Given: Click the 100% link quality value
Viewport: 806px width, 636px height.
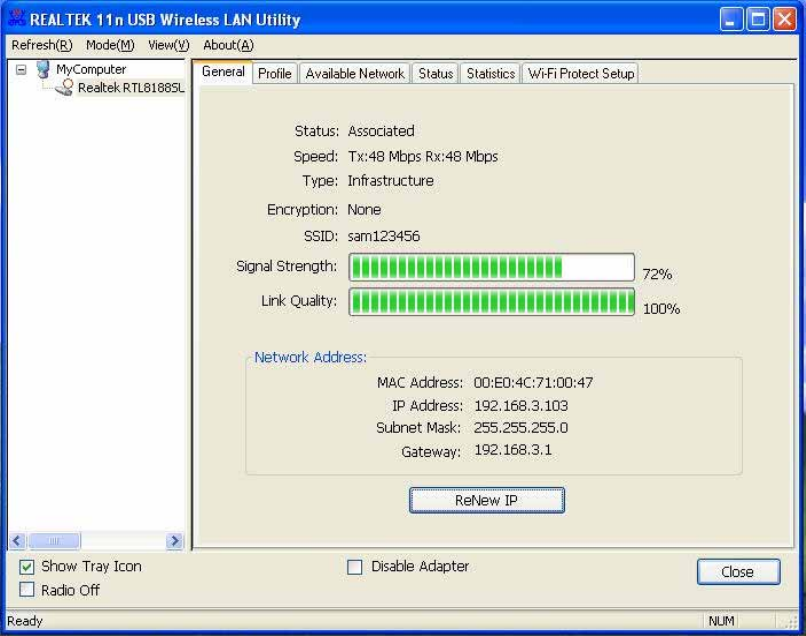Looking at the screenshot, I should tap(661, 308).
